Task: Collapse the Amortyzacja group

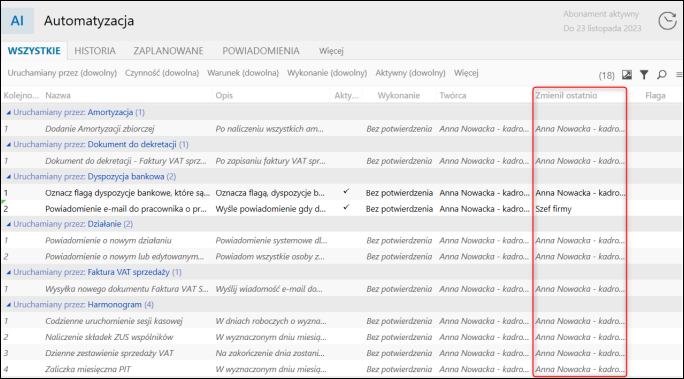Action: coord(8,113)
